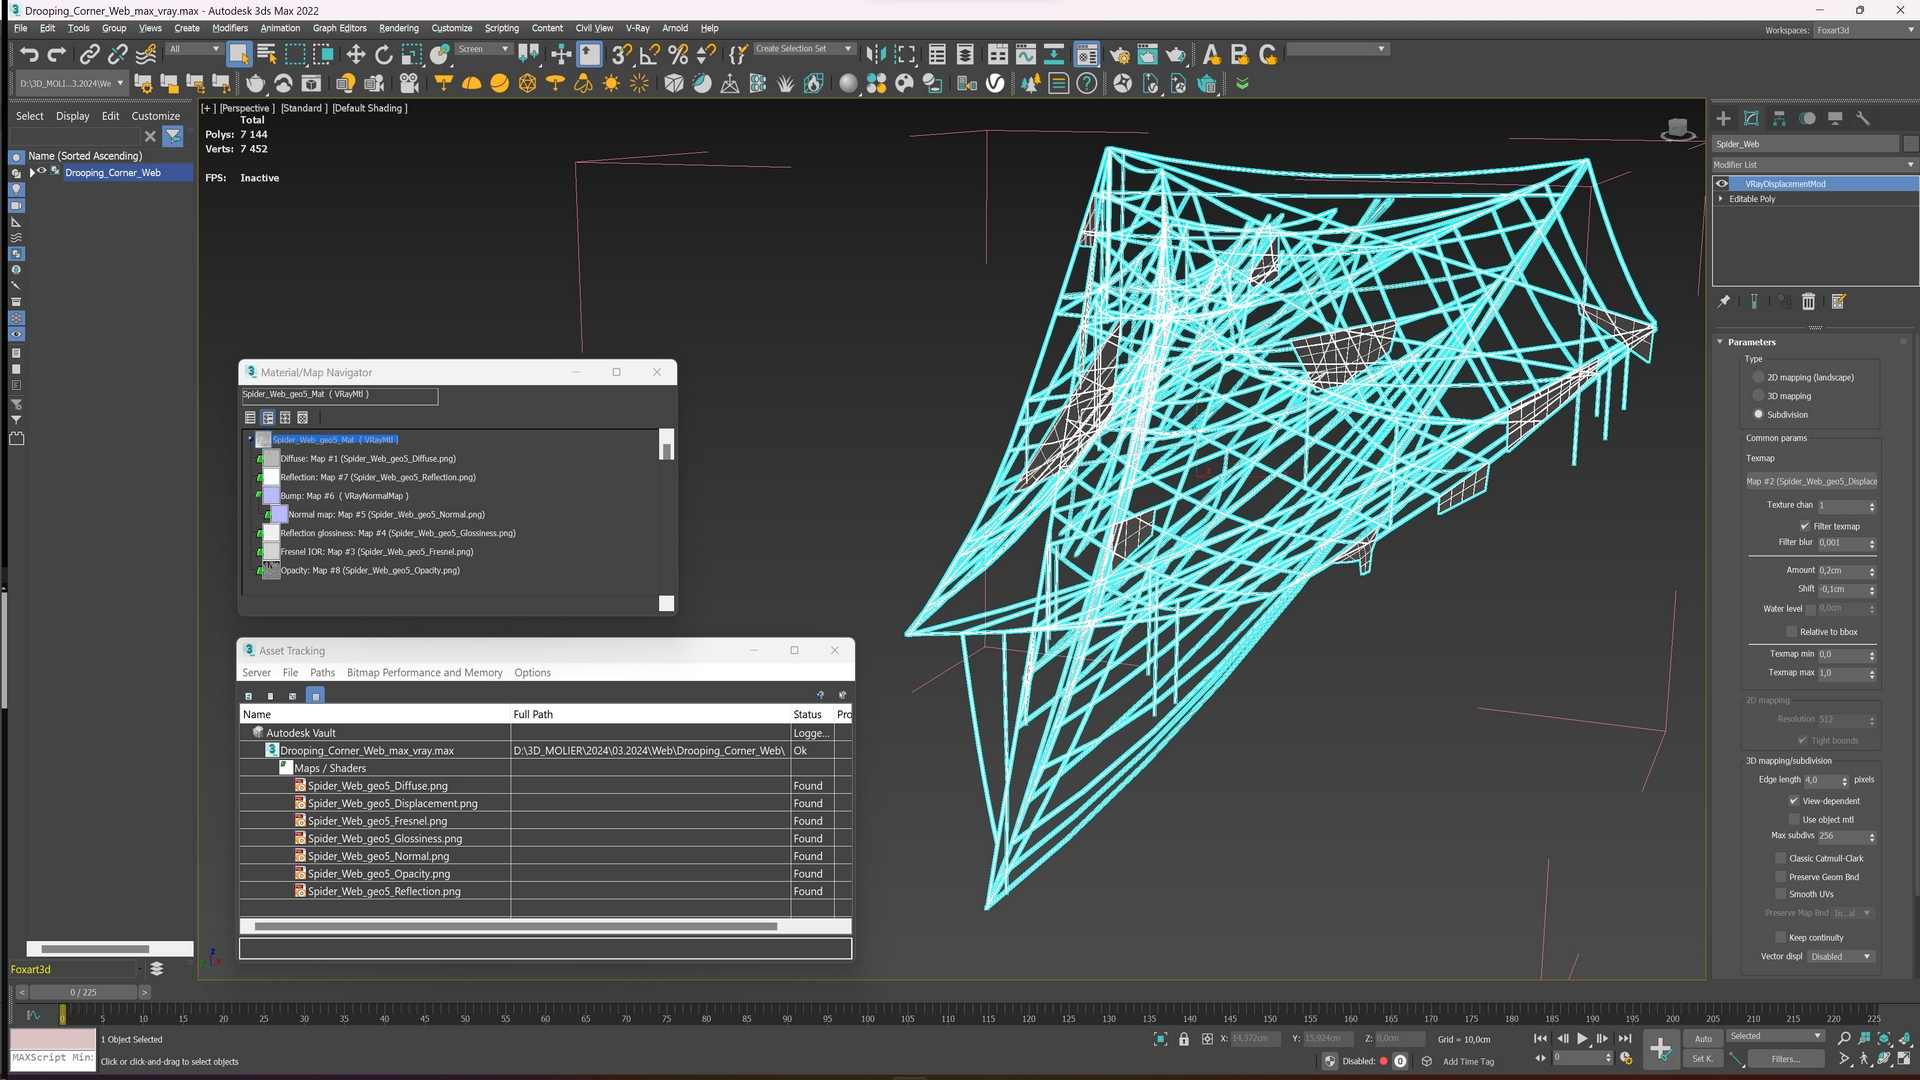Toggle Relative to bbox checkbox
1920x1080 pixels.
coord(1792,632)
